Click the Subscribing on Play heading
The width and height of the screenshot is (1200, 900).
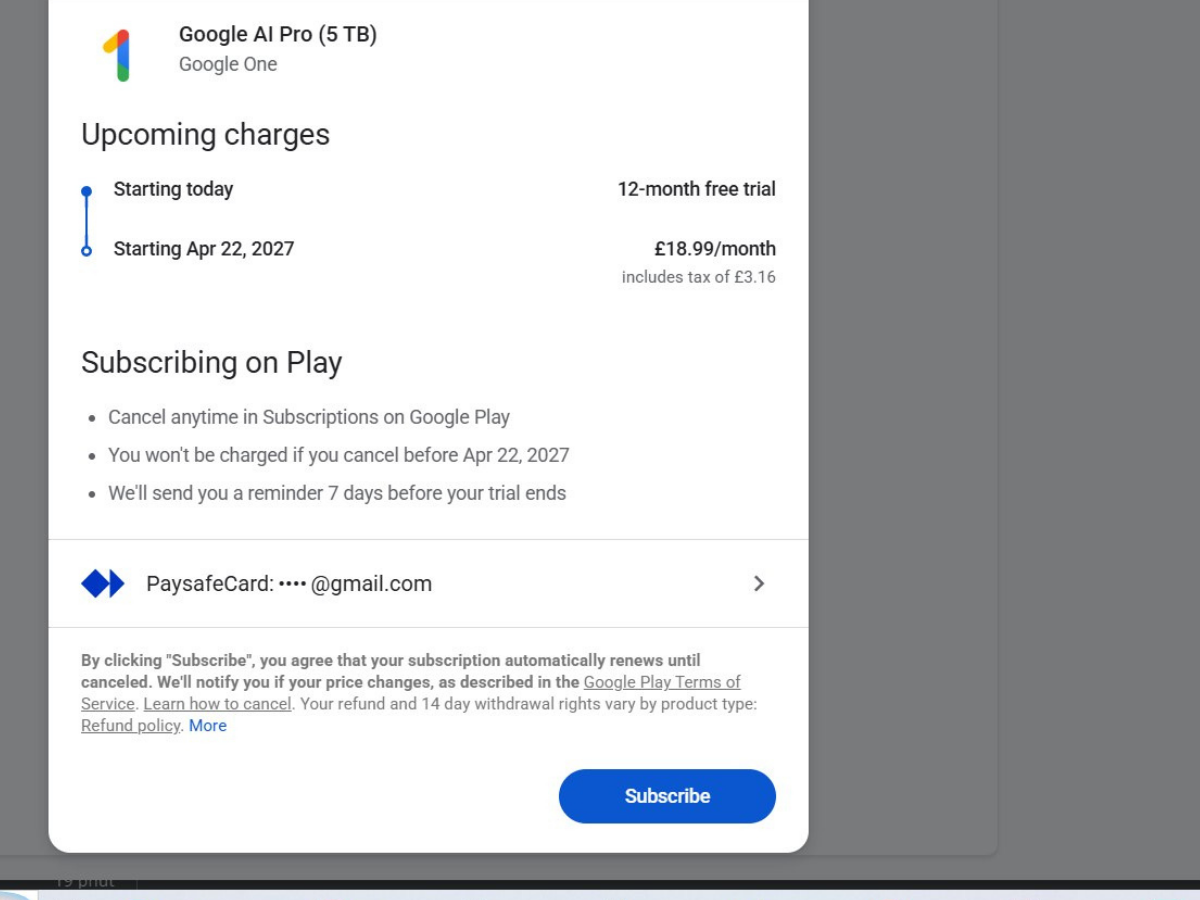[211, 362]
